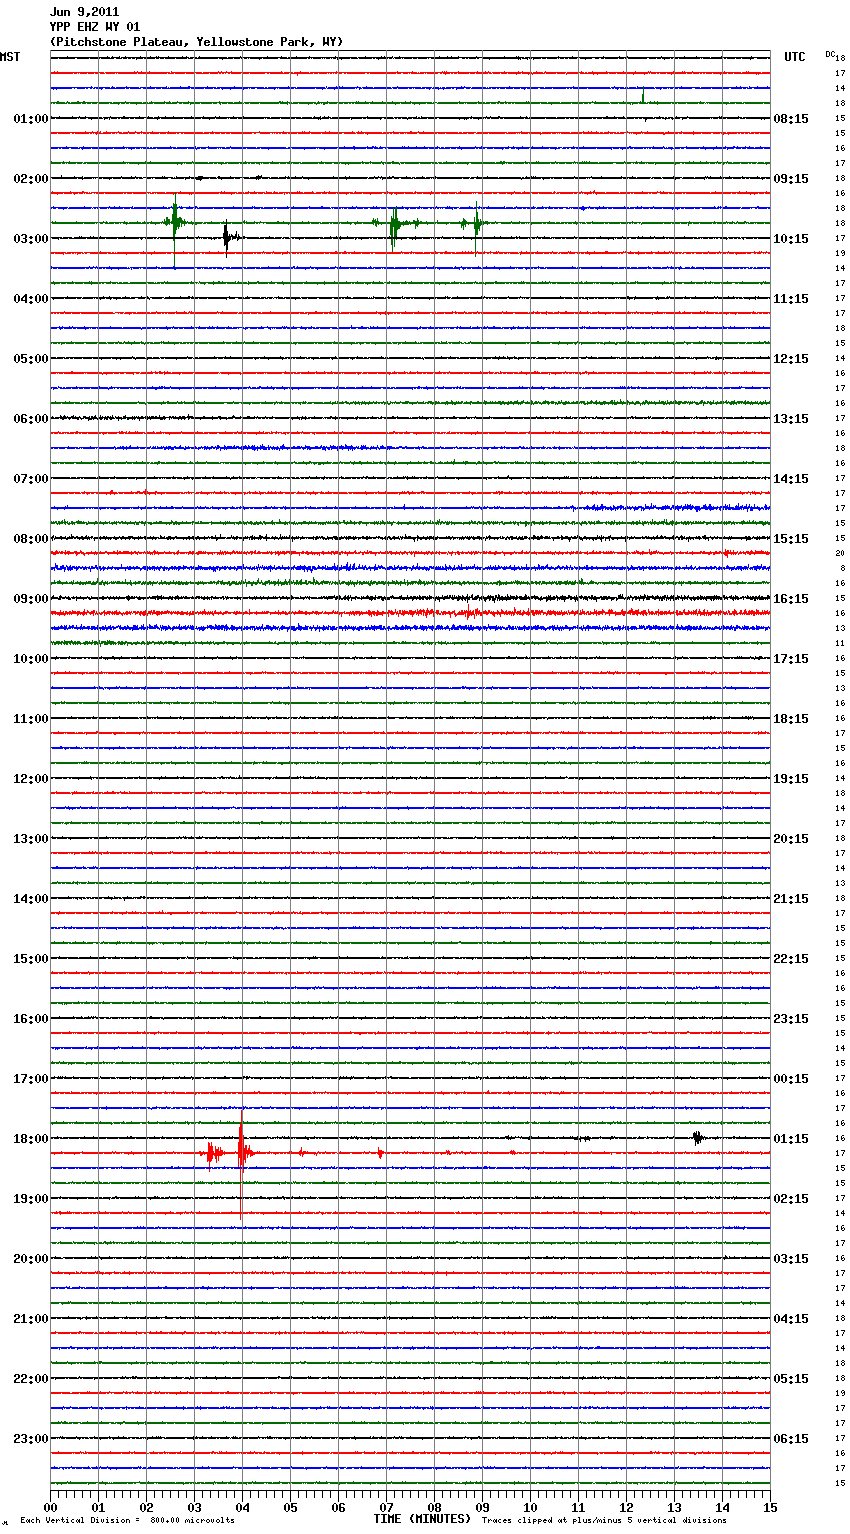
Task: Click the 23:00 MST time label
Action: point(31,1439)
